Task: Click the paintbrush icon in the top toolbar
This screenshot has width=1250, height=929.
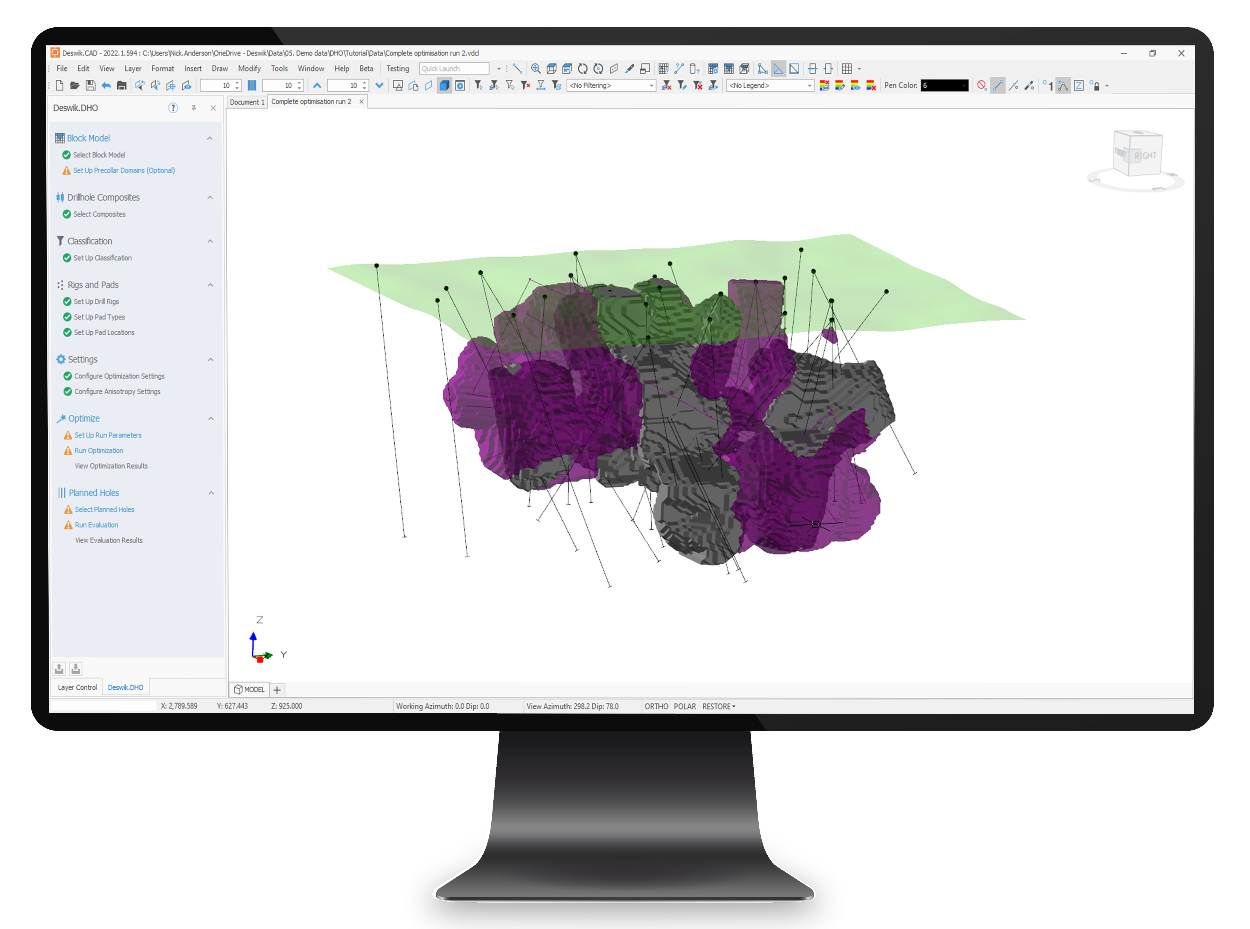Action: click(x=629, y=69)
